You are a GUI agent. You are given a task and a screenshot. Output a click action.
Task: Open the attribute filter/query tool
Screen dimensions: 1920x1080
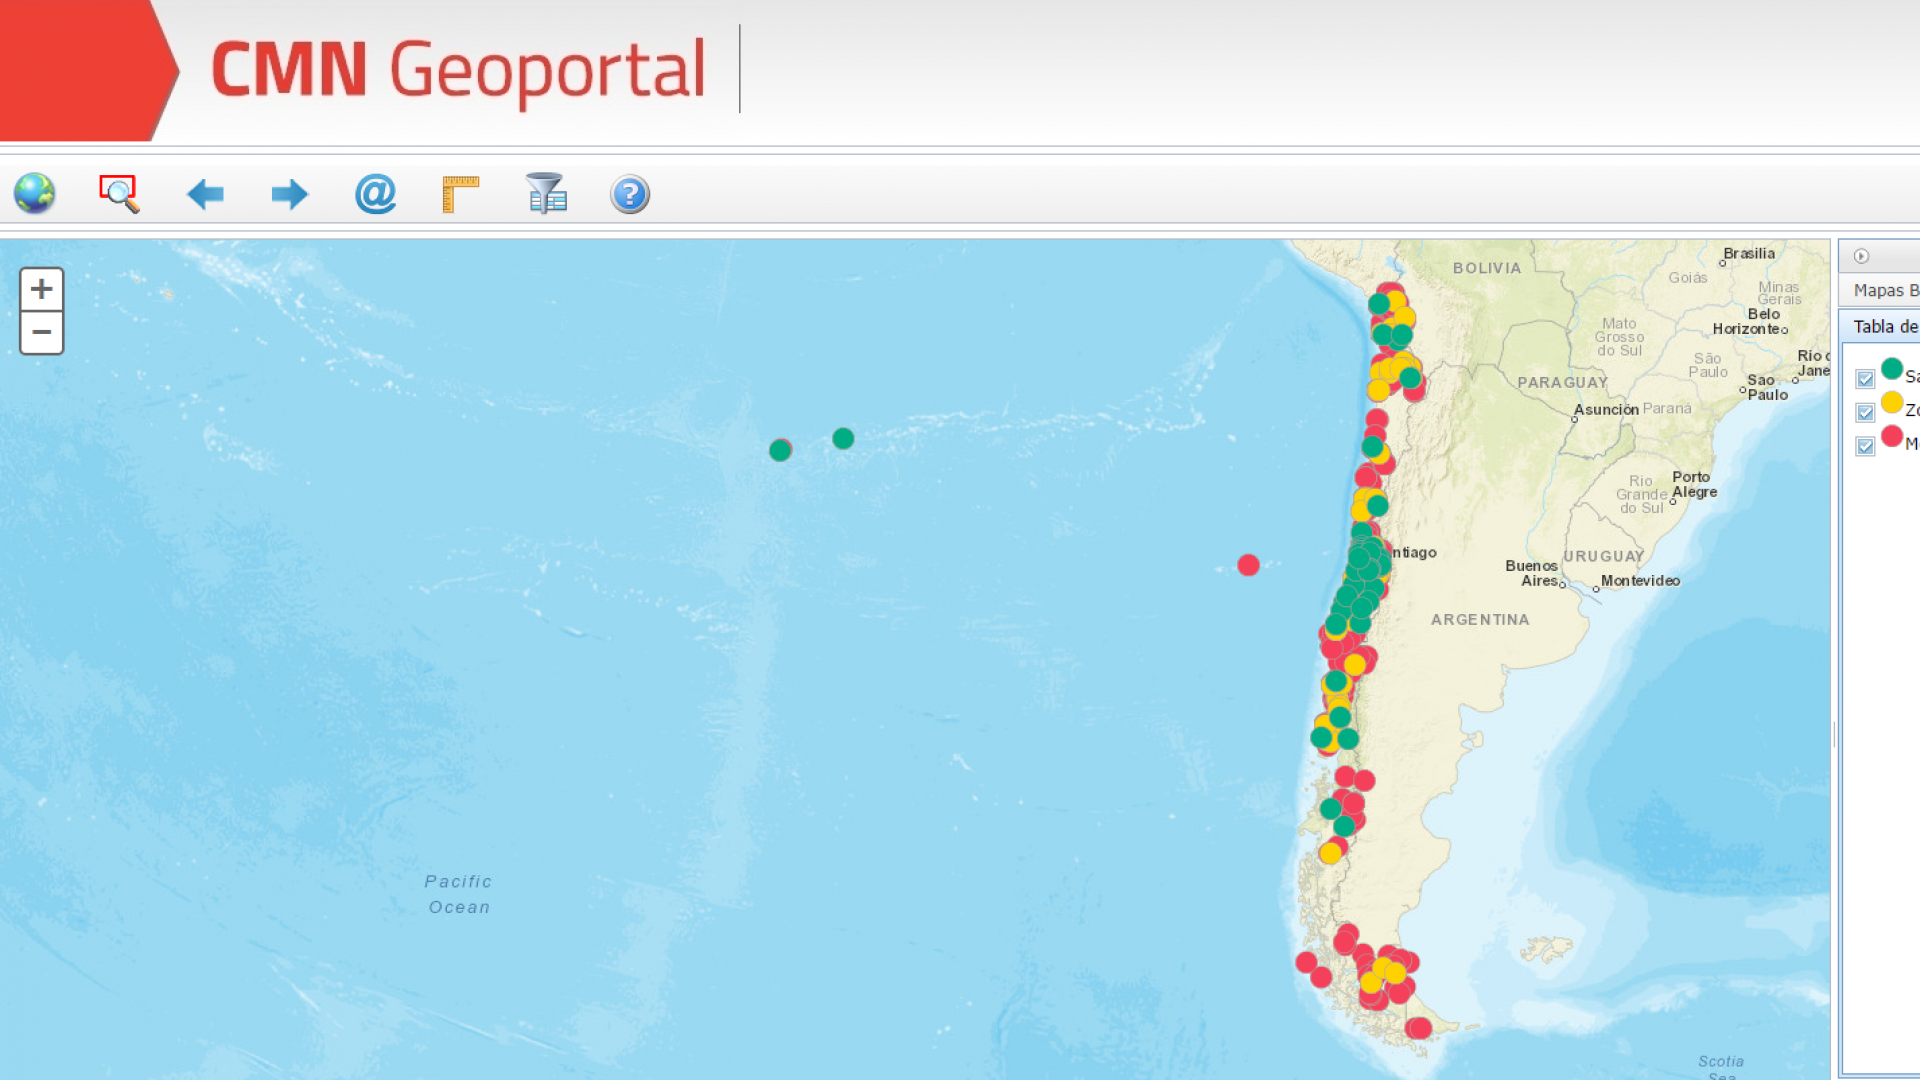tap(545, 193)
